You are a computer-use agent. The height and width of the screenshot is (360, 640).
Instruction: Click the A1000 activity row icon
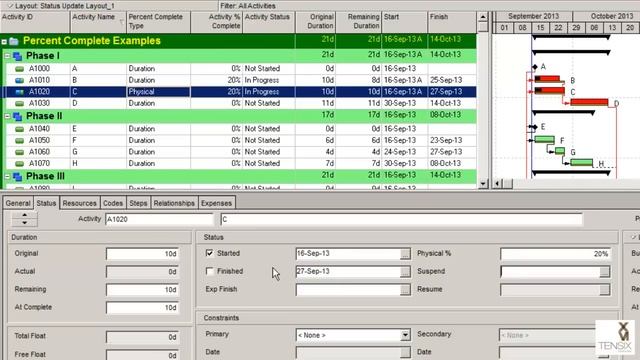tap(19, 69)
